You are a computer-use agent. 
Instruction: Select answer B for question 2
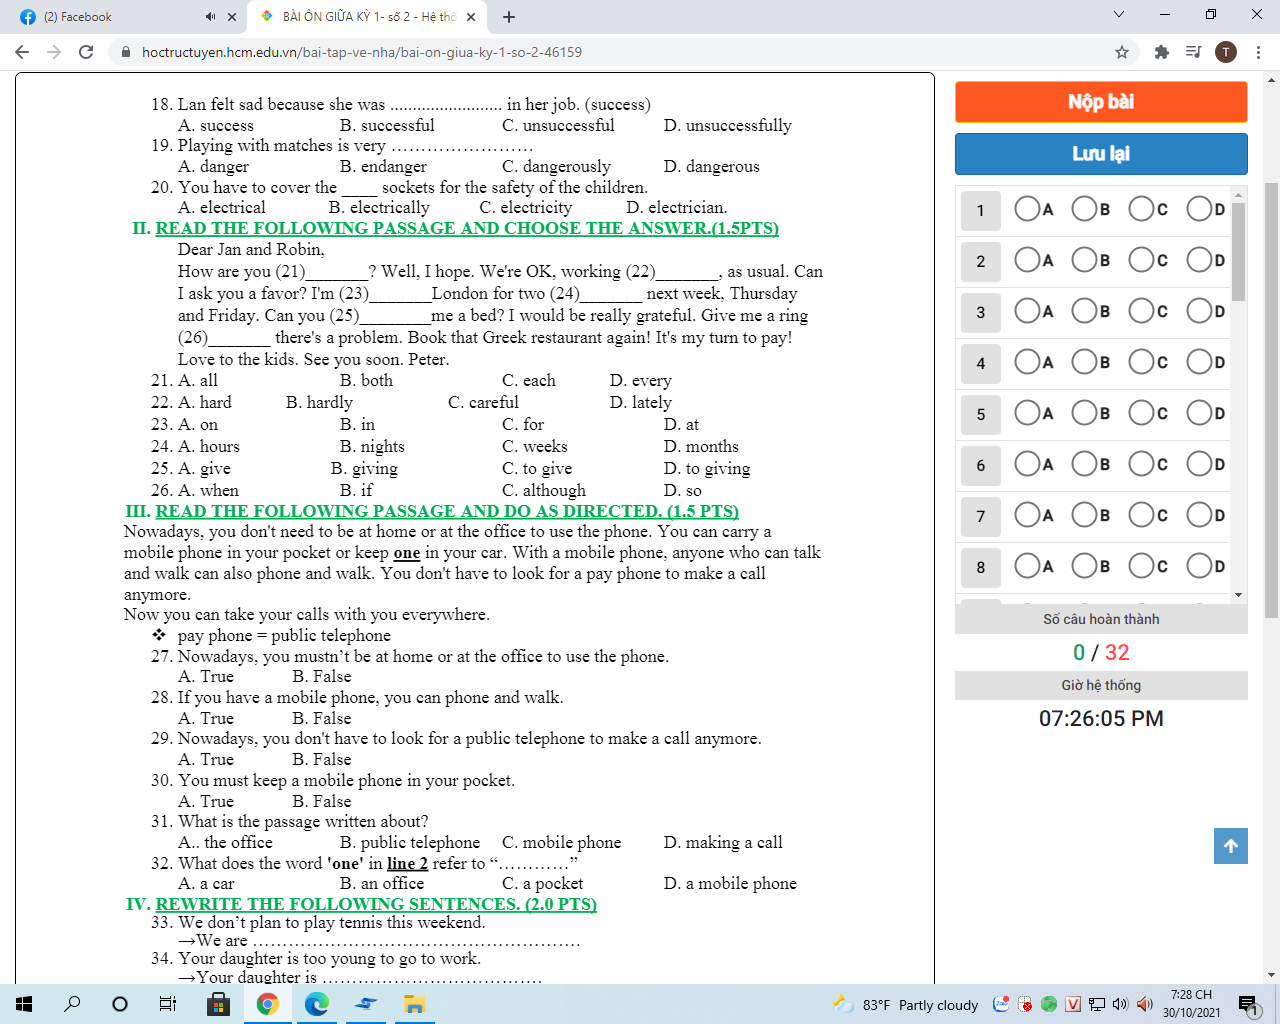(1084, 259)
